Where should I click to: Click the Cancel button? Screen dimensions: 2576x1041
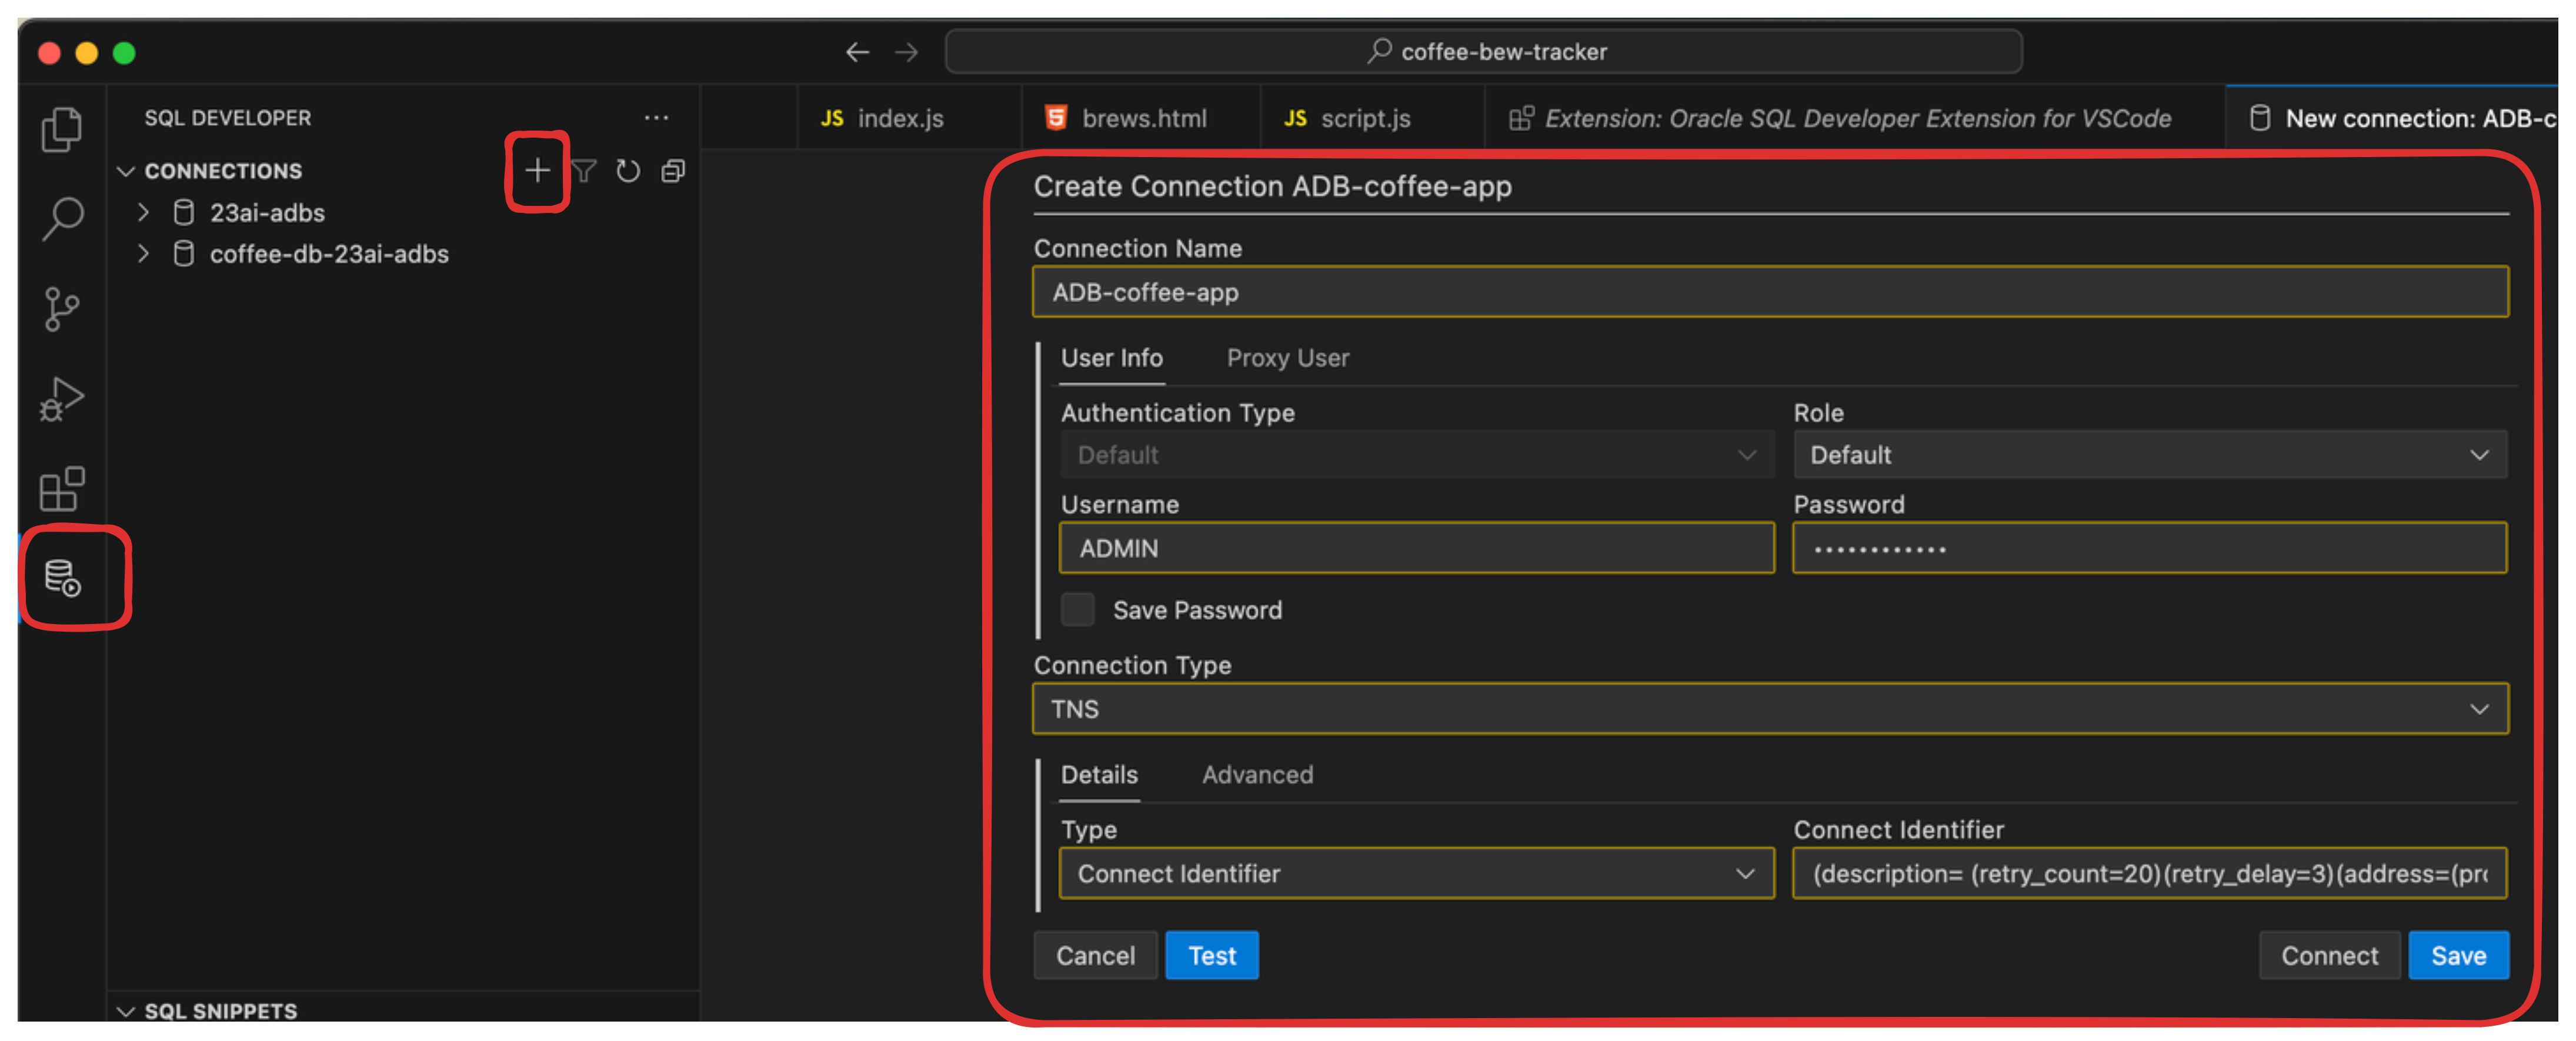[x=1095, y=955]
